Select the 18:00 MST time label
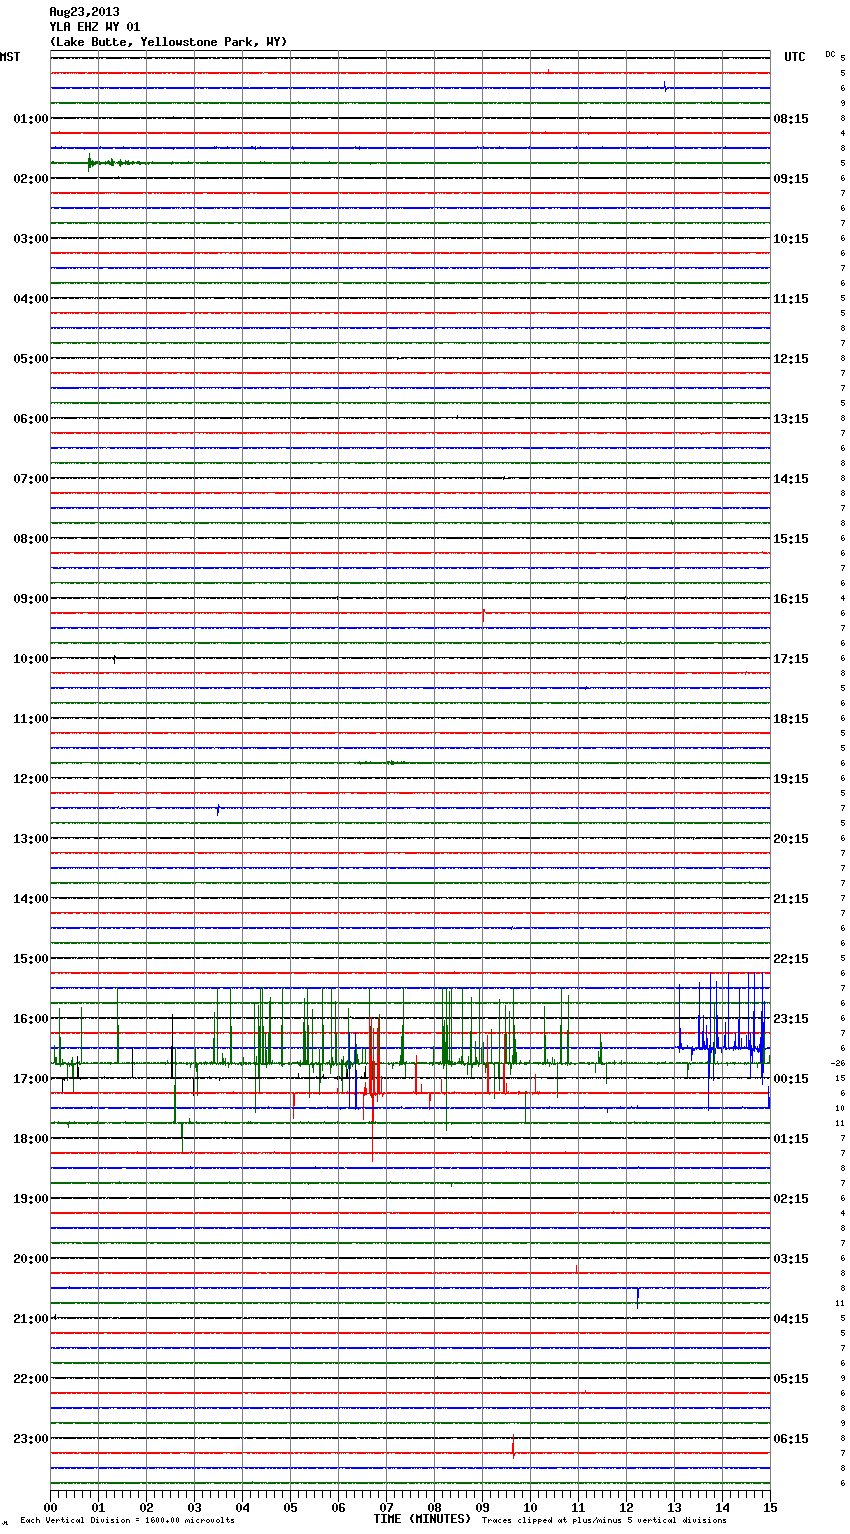The height and width of the screenshot is (1534, 850). tap(31, 1139)
